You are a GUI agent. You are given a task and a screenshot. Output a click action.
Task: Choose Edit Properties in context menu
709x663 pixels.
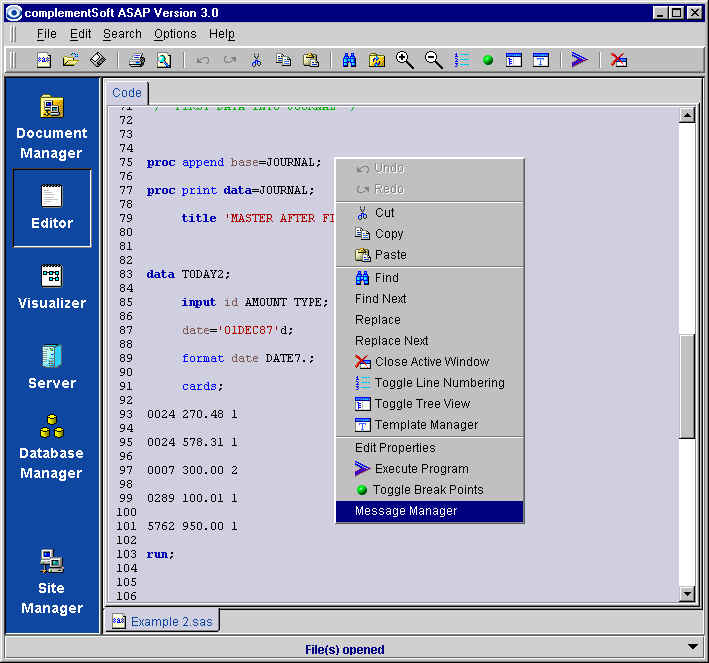coord(430,448)
